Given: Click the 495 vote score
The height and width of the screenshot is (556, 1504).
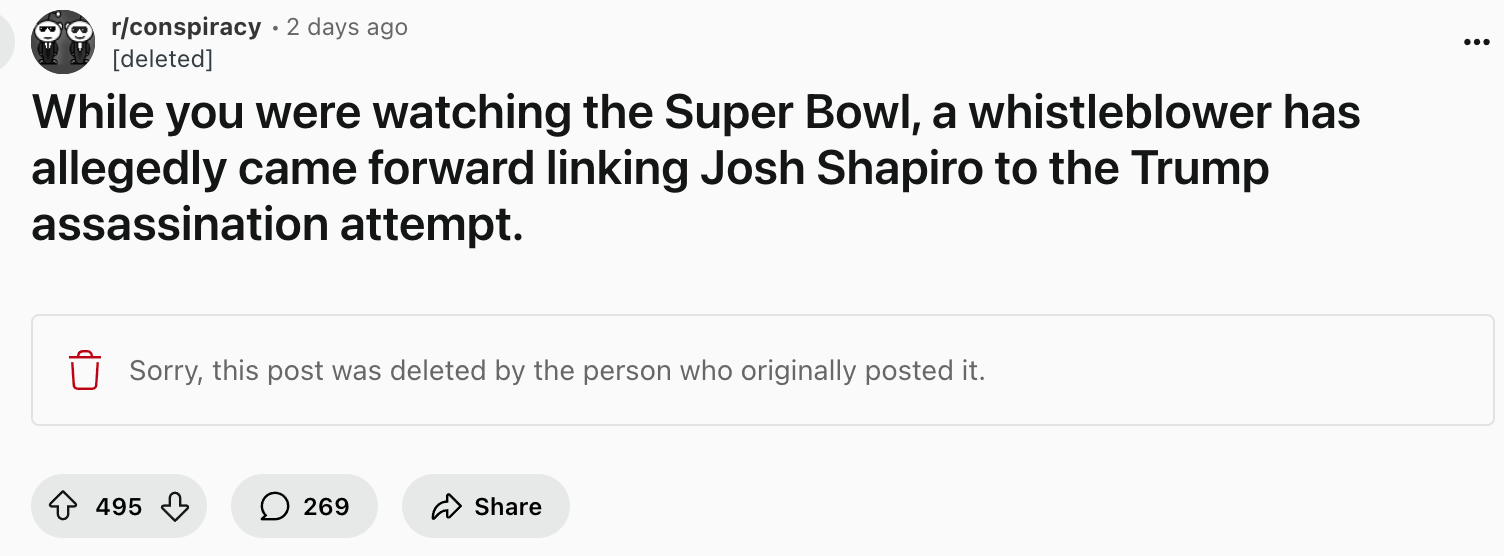Looking at the screenshot, I should [x=119, y=507].
